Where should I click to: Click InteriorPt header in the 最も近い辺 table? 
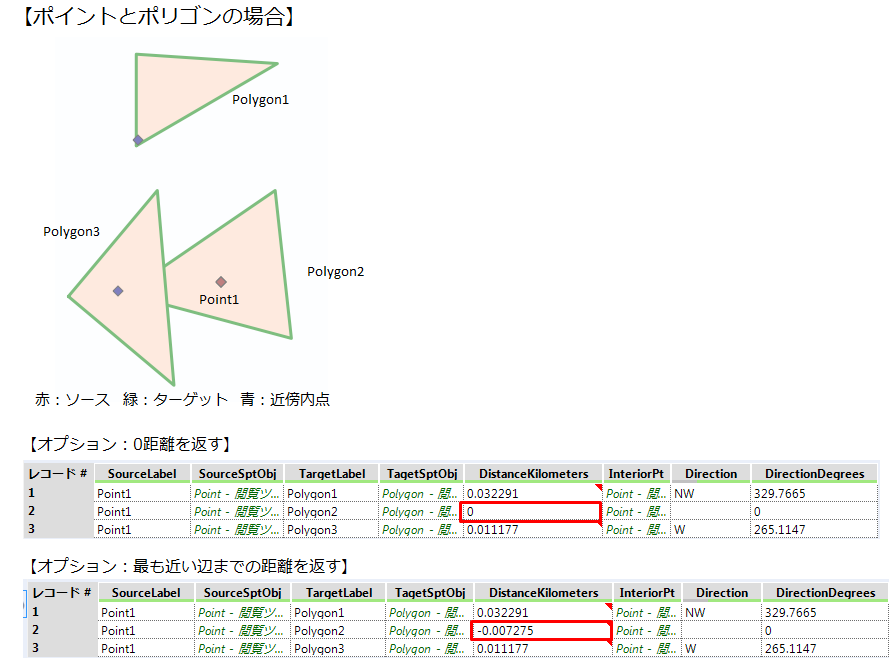pyautogui.click(x=647, y=593)
